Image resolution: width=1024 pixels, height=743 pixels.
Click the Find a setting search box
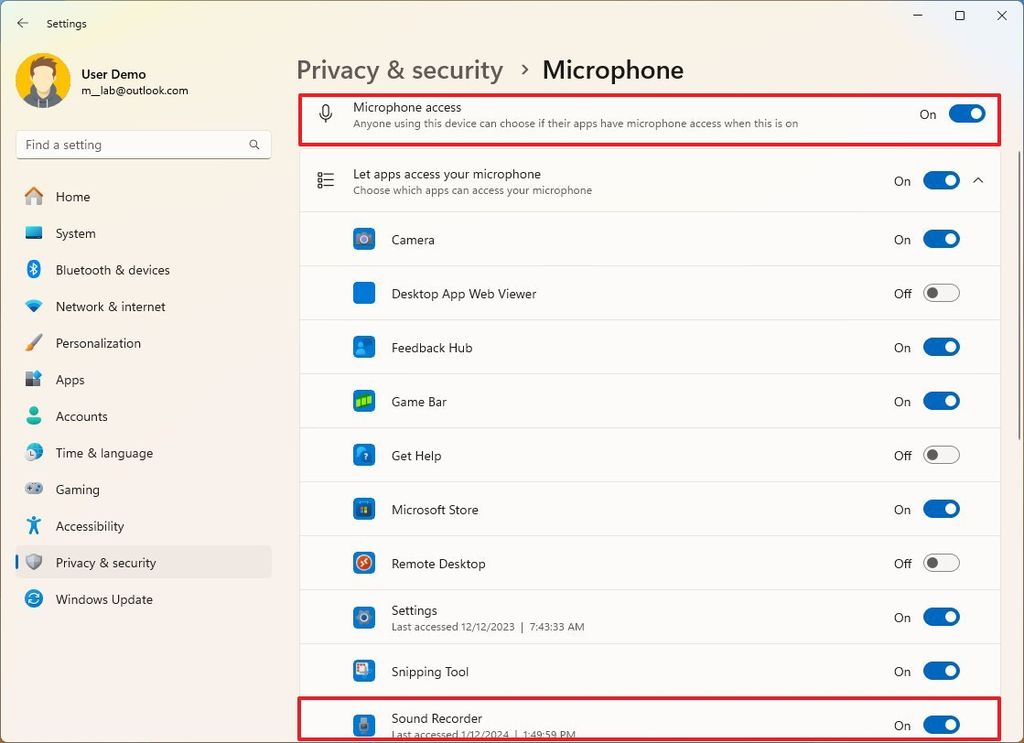tap(143, 144)
